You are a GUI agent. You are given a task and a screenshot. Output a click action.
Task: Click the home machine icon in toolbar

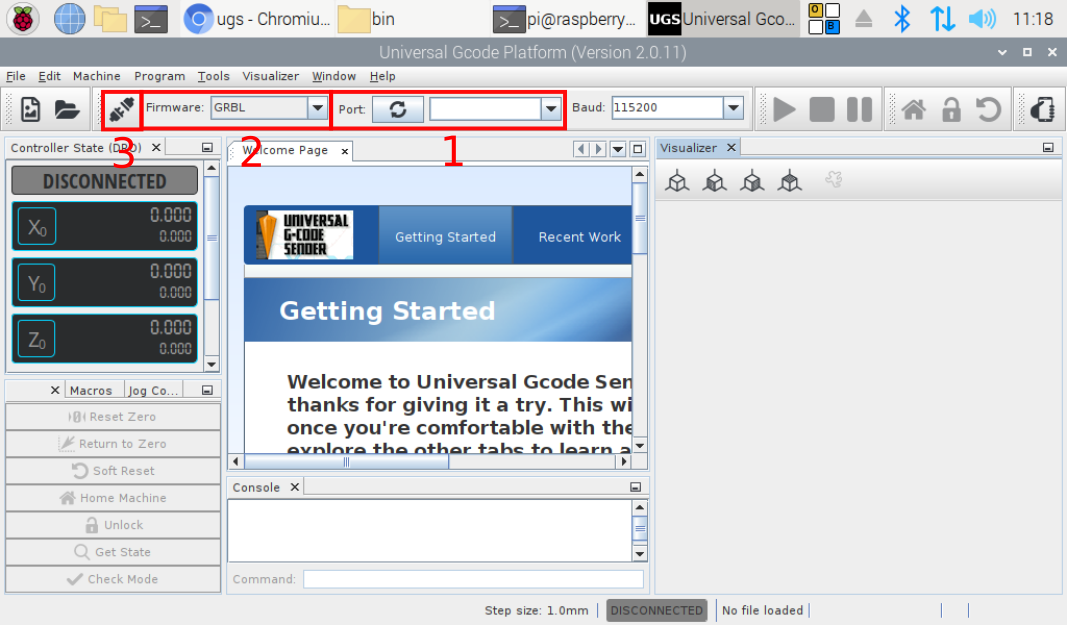coord(913,110)
